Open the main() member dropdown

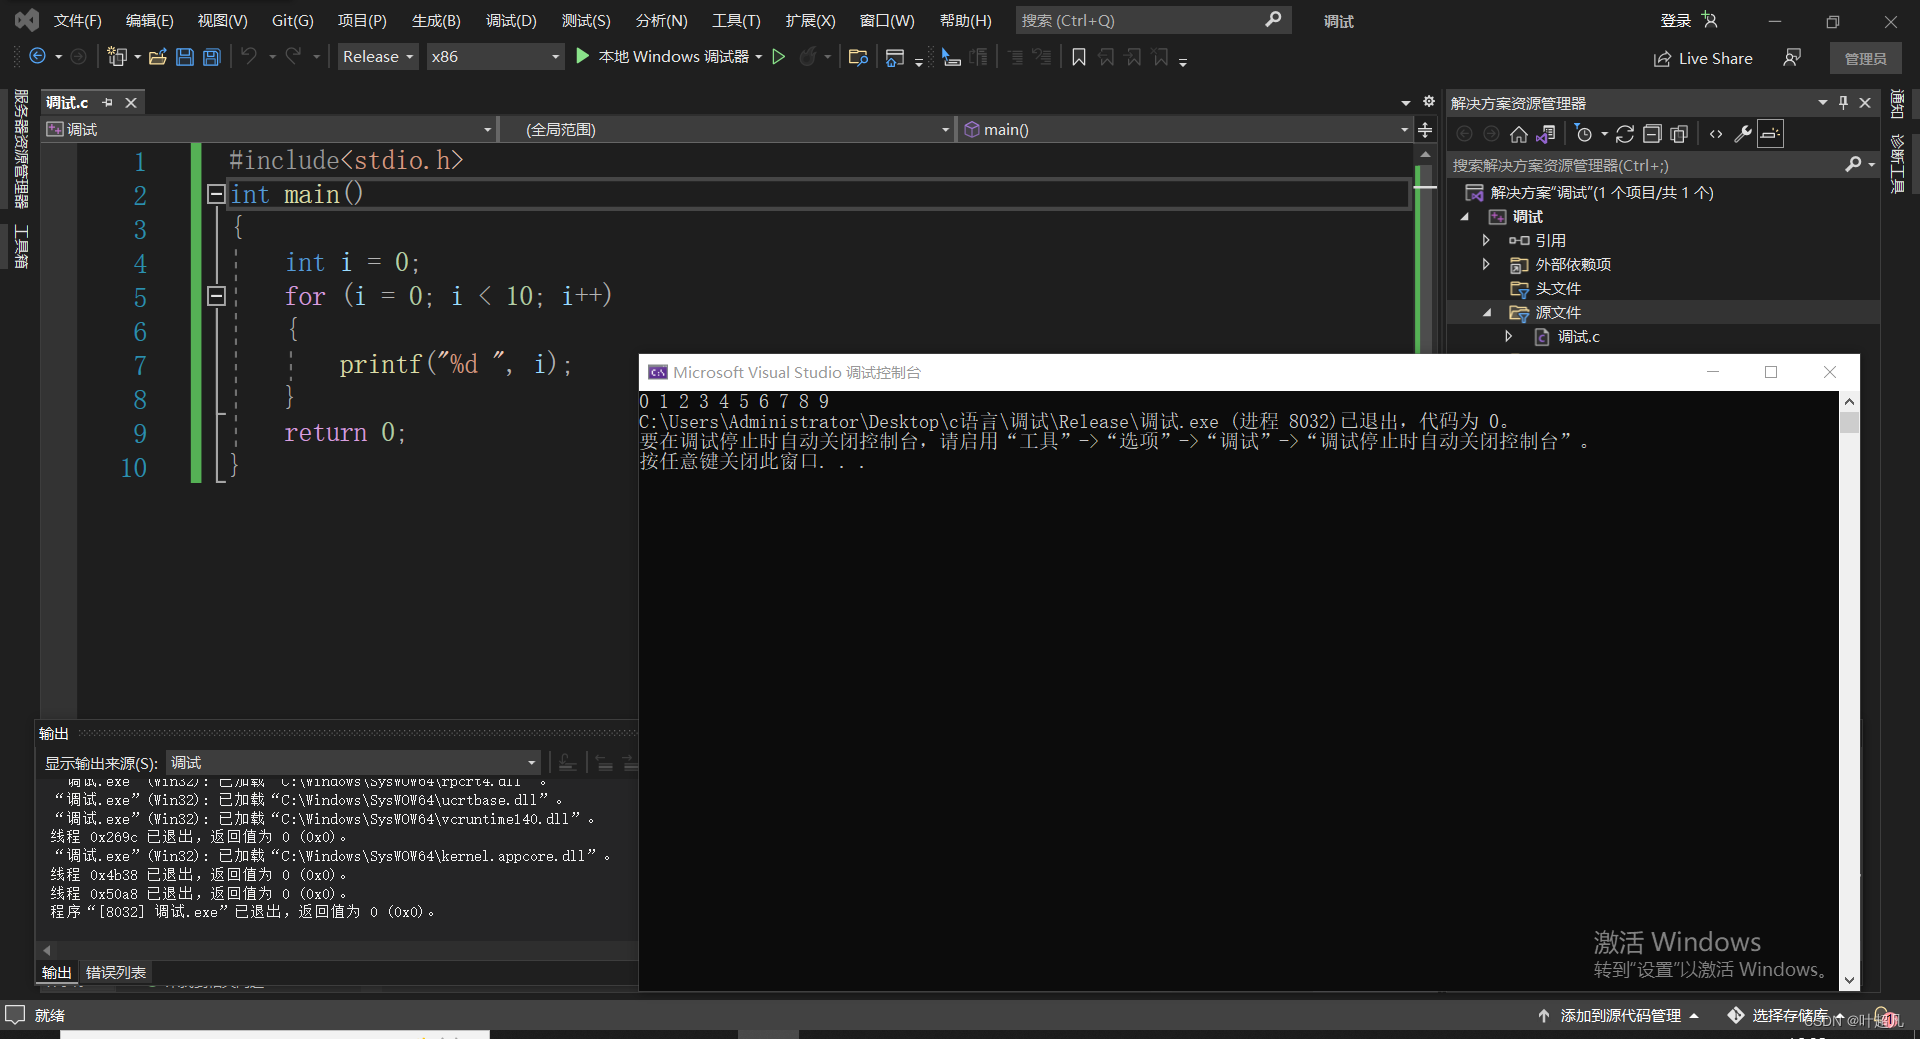pyautogui.click(x=1185, y=130)
